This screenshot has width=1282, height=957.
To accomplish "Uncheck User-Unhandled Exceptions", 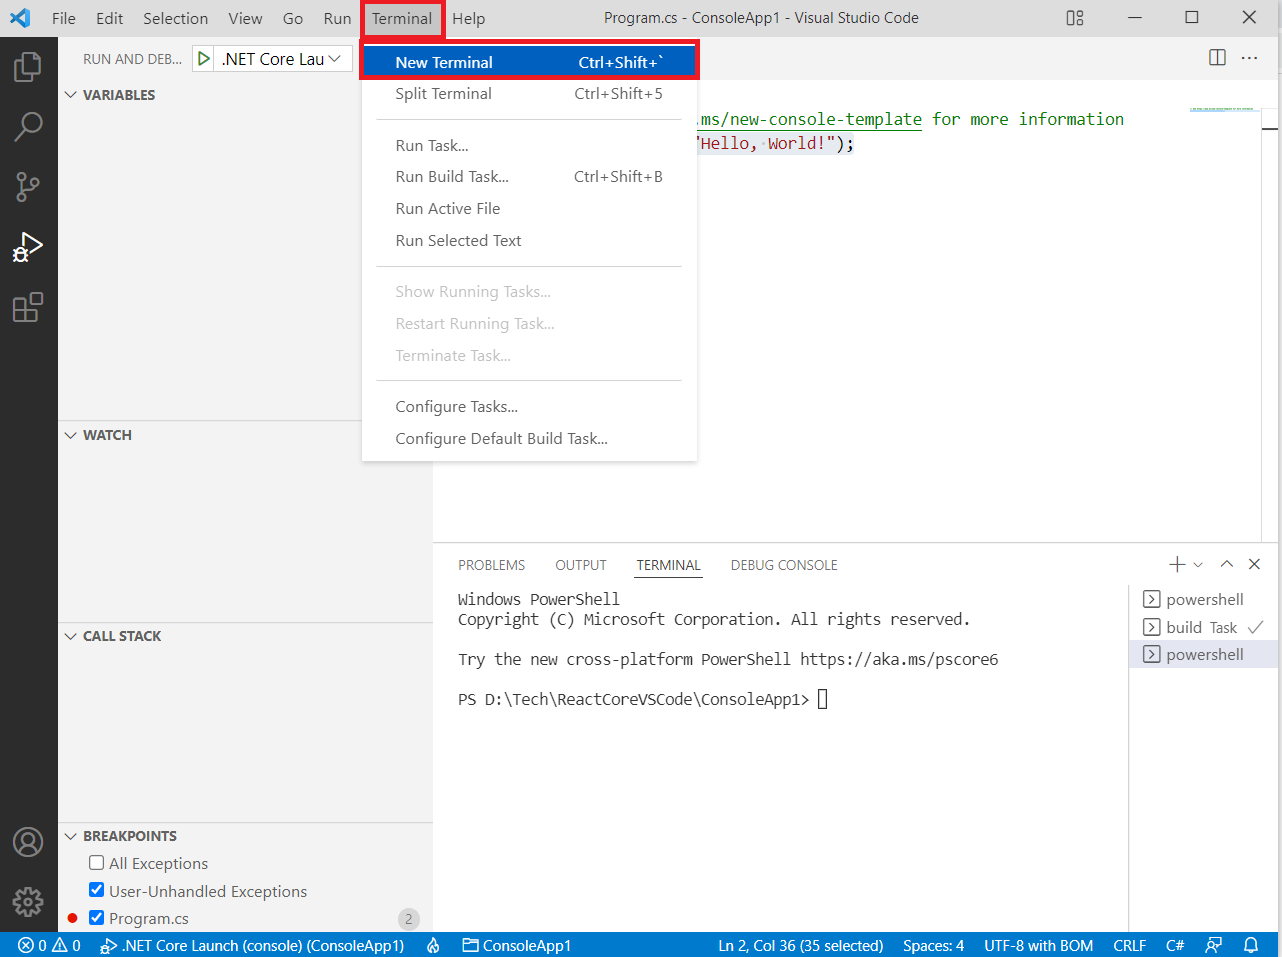I will pos(96,890).
